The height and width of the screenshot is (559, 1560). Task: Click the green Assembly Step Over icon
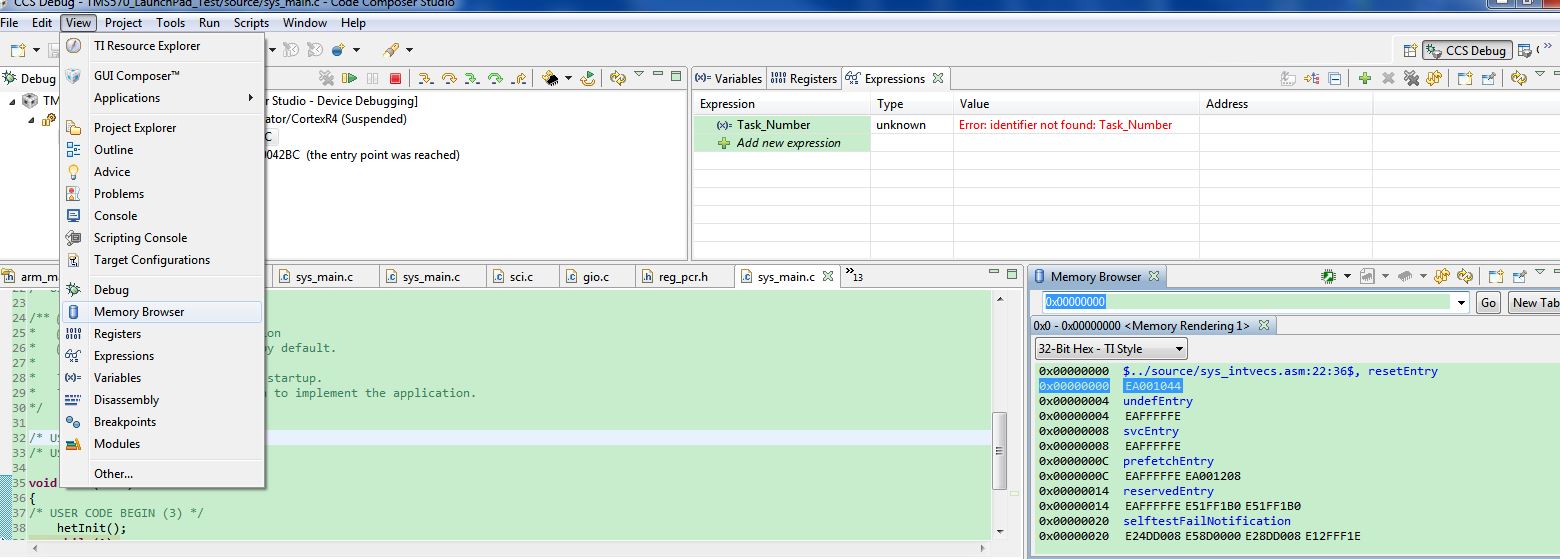click(x=497, y=78)
